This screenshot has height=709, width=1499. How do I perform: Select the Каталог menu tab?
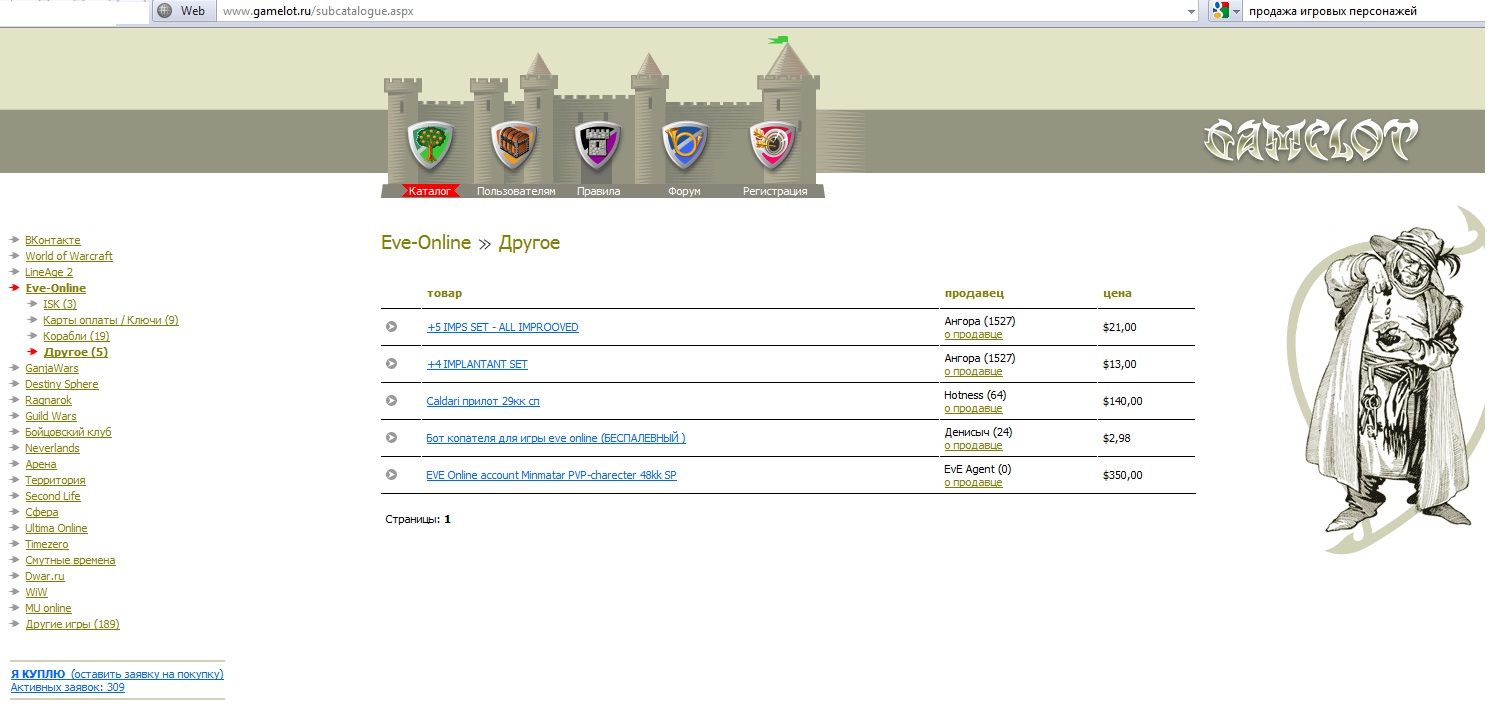pyautogui.click(x=430, y=191)
